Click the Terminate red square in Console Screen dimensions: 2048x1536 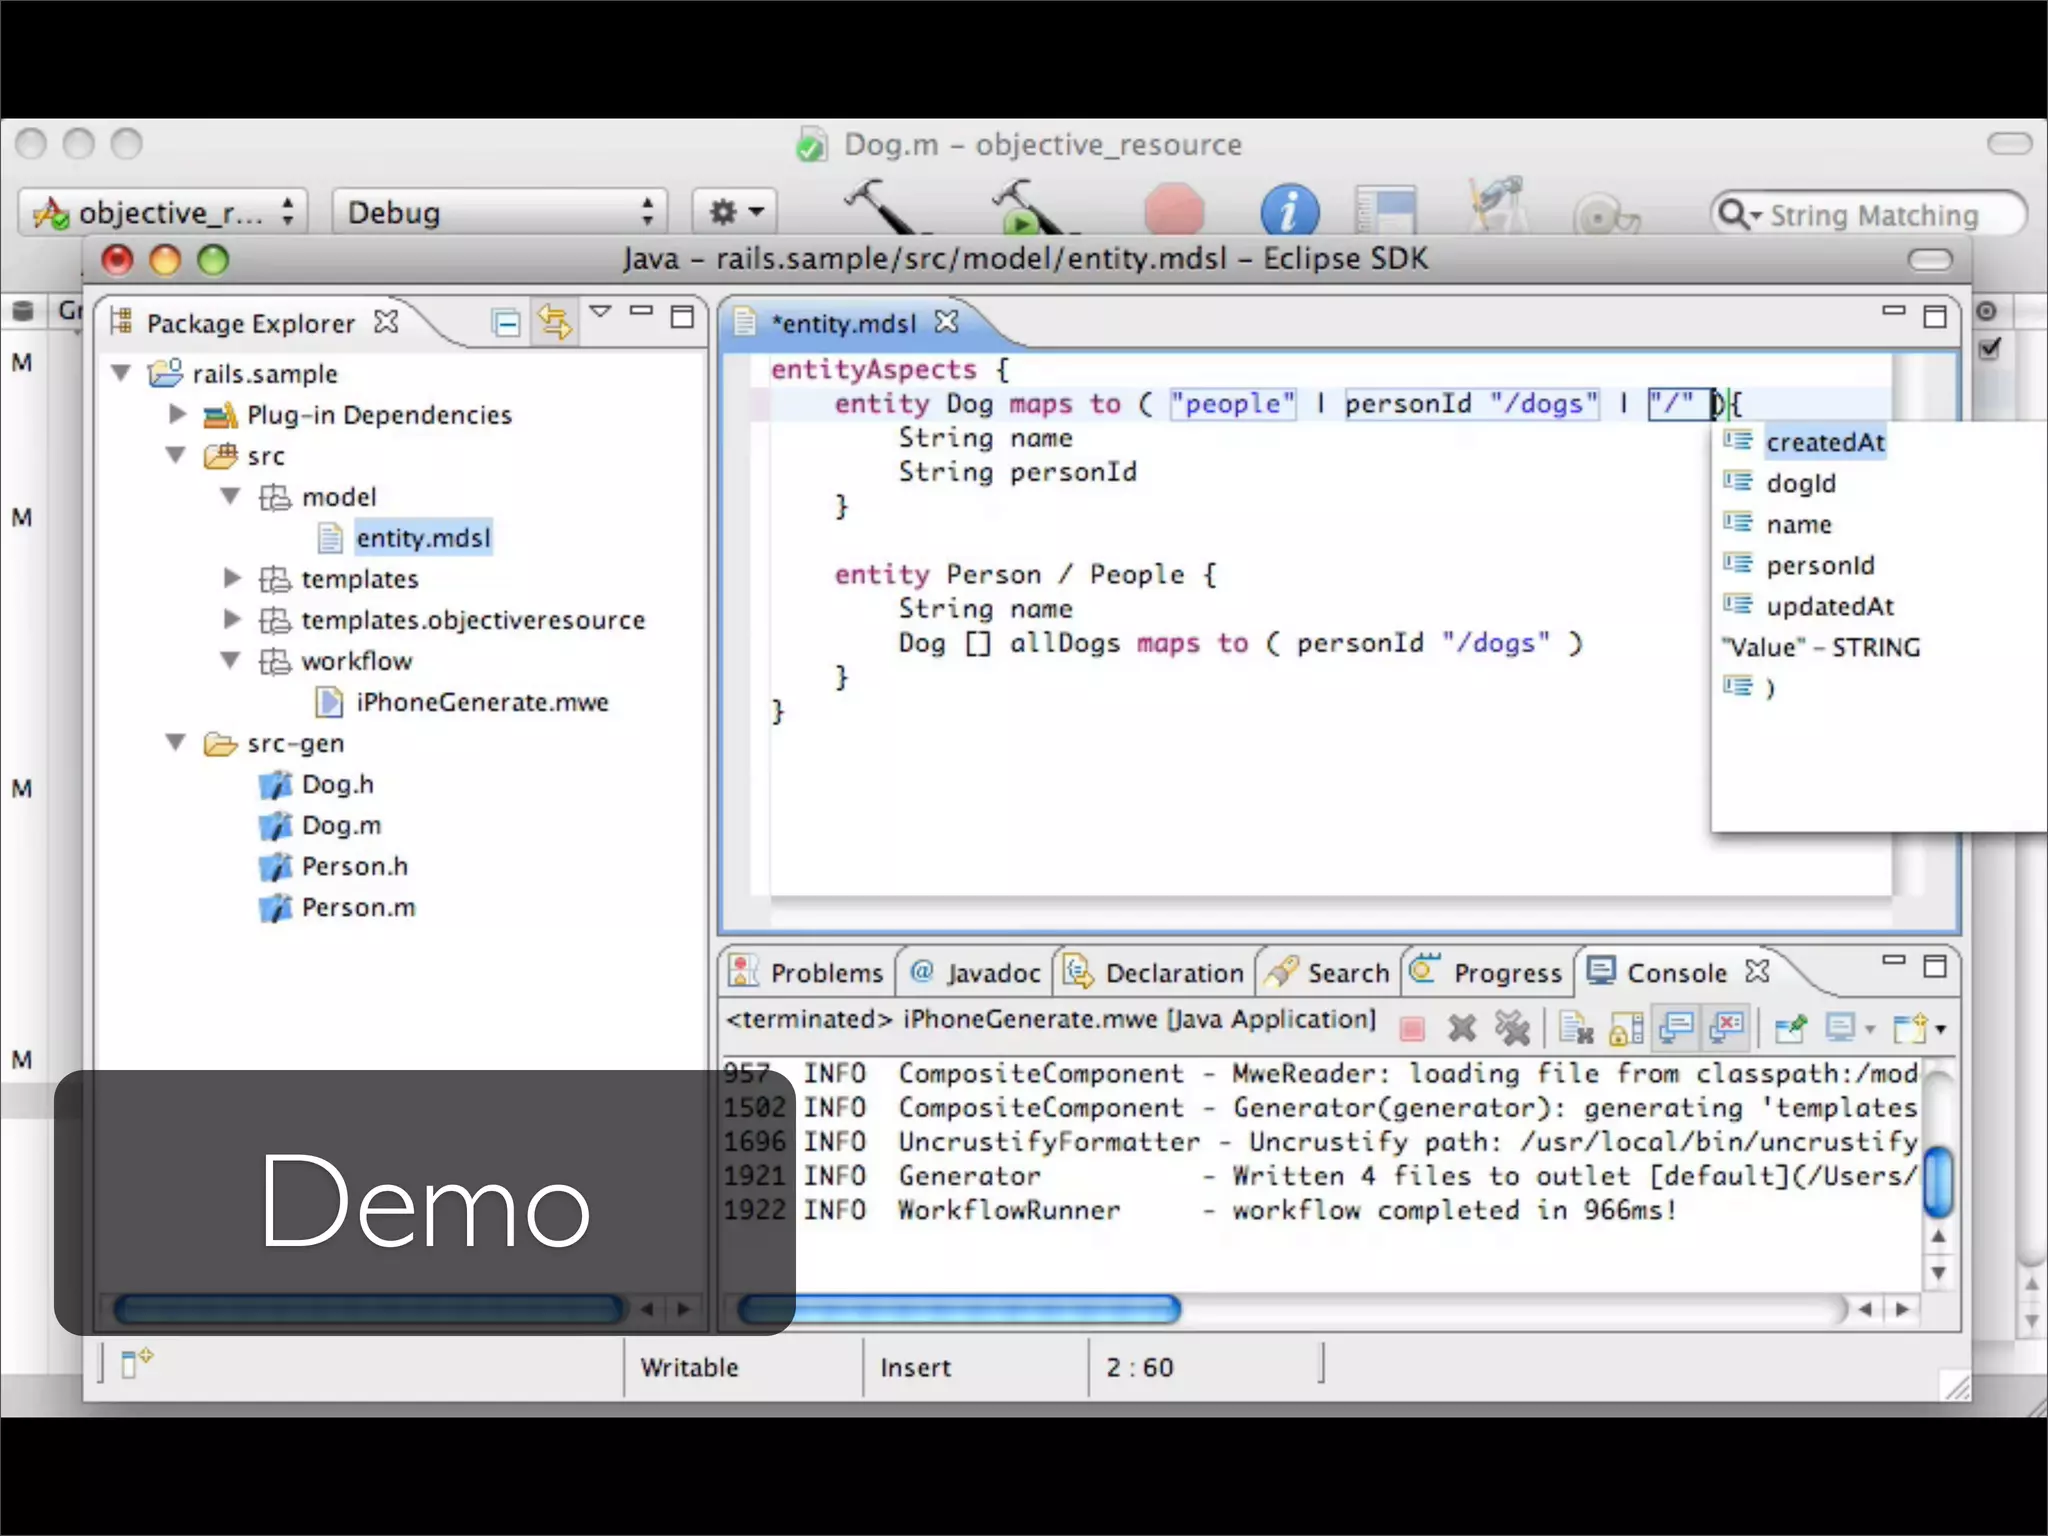[x=1412, y=1028]
